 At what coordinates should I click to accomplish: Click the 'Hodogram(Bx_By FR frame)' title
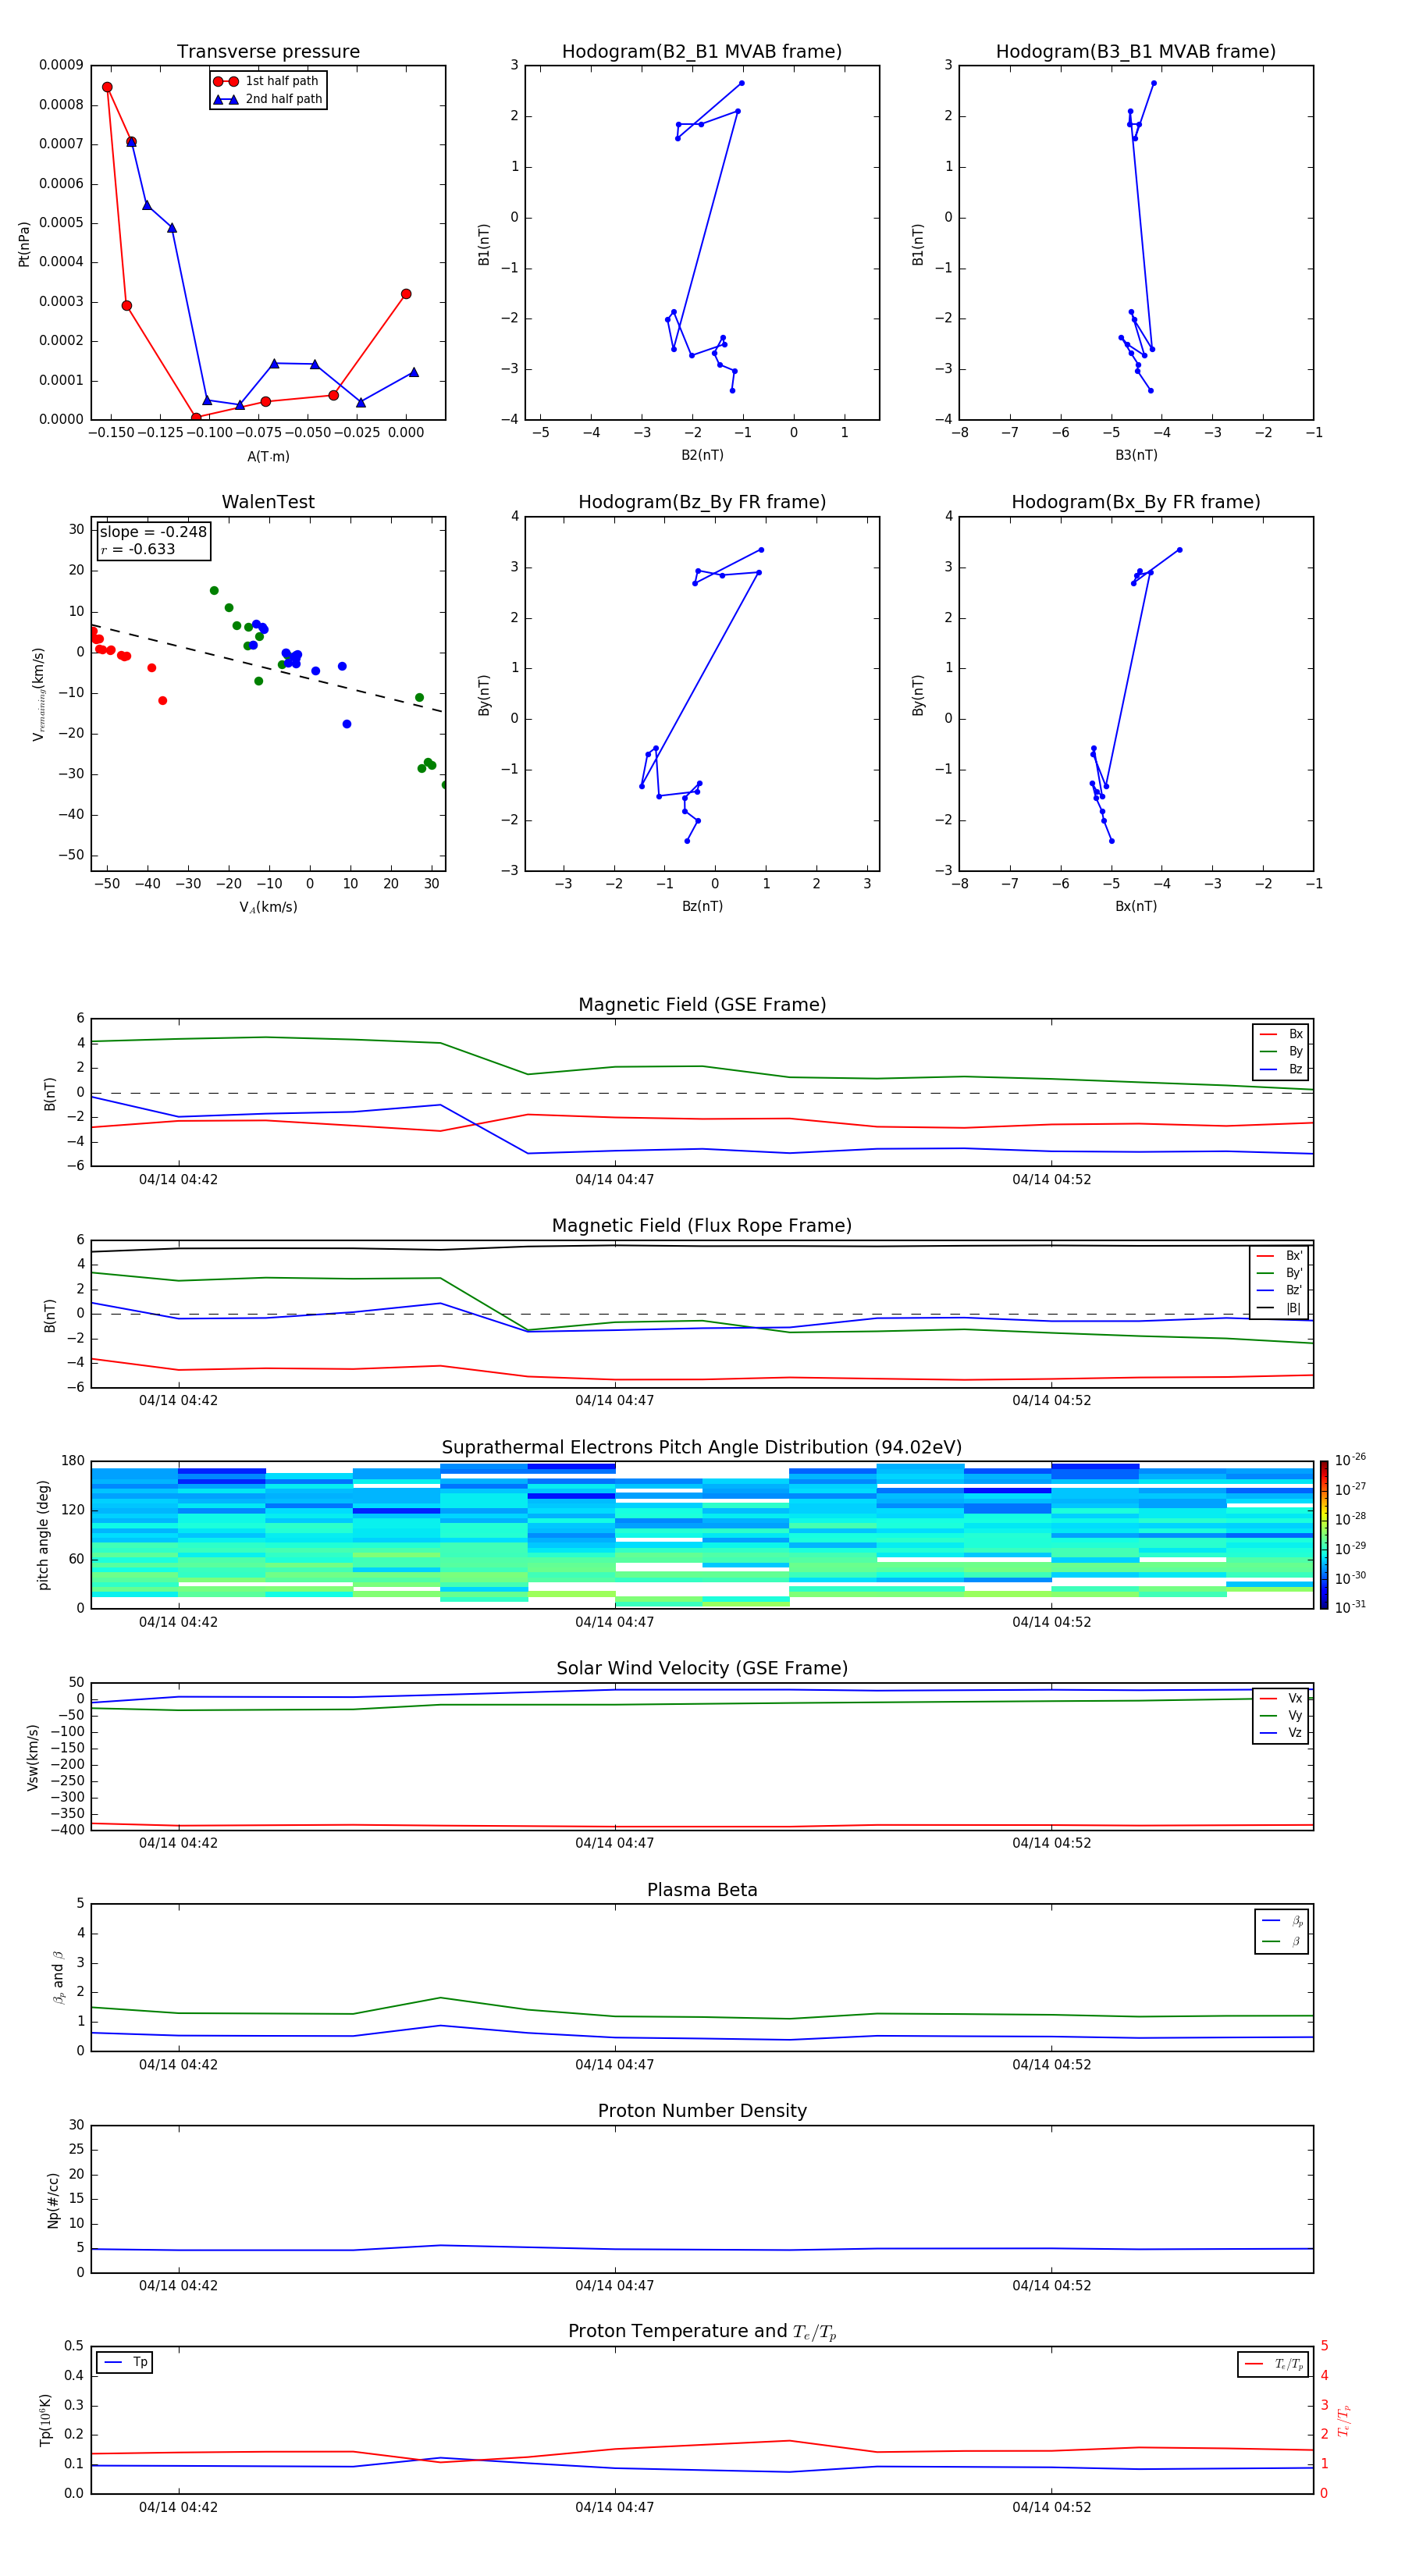(x=1136, y=502)
